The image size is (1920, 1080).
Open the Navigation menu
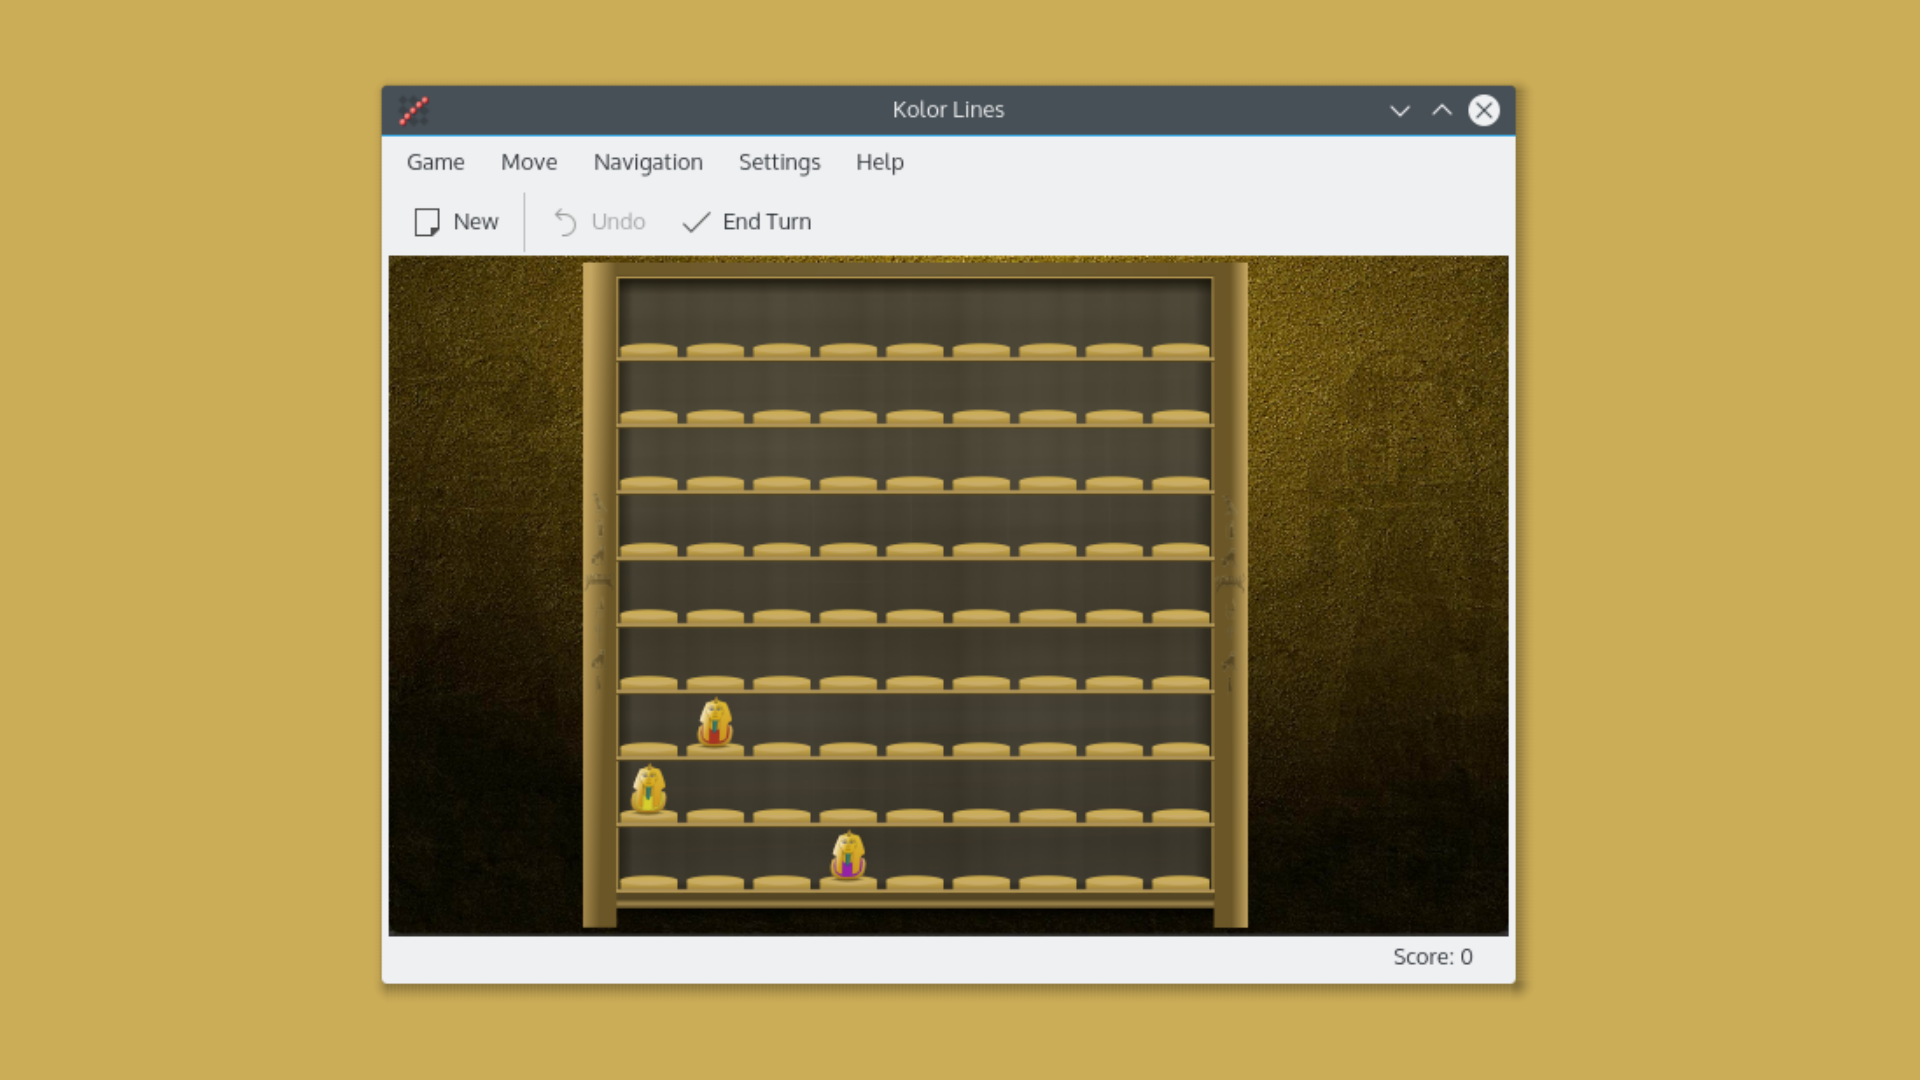tap(648, 162)
